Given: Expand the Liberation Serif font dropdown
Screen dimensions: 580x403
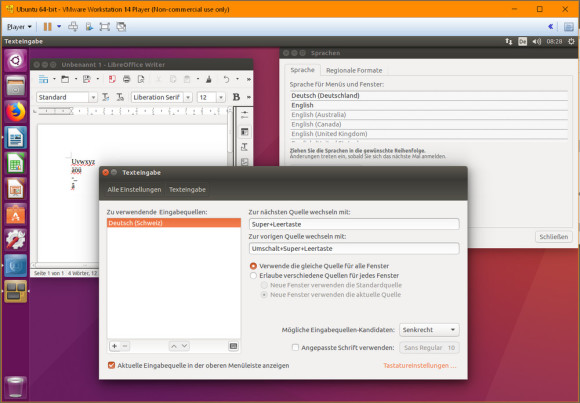Looking at the screenshot, I should coord(188,97).
